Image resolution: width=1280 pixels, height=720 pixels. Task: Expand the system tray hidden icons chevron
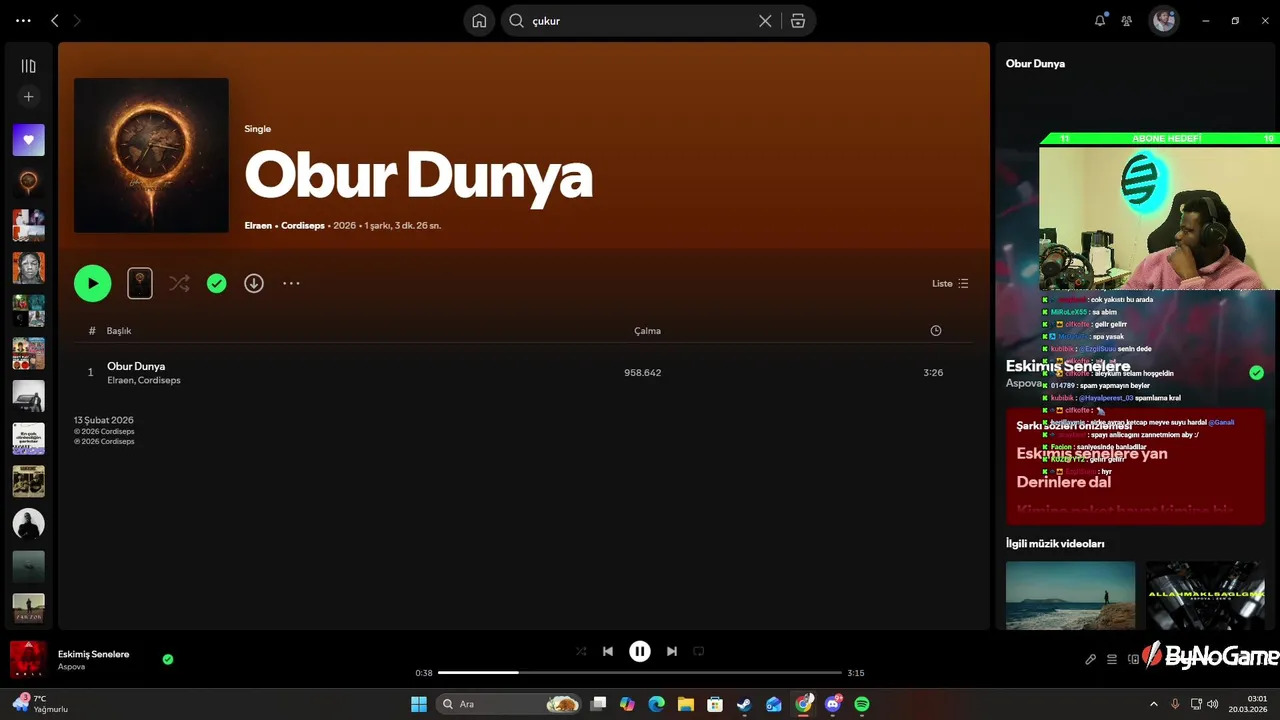pos(1153,704)
